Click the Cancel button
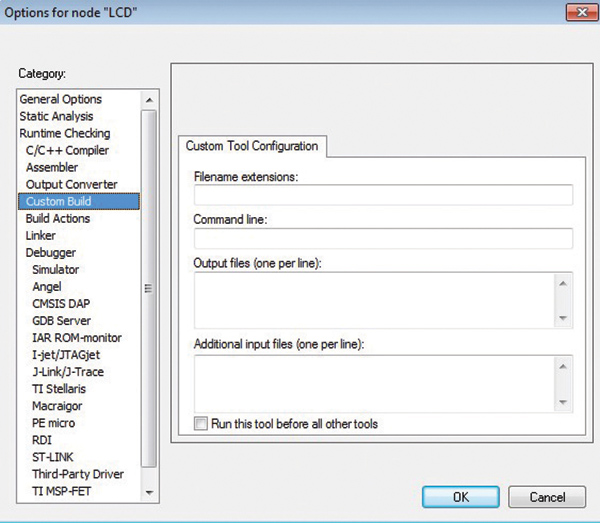The height and width of the screenshot is (523, 600). click(x=547, y=497)
